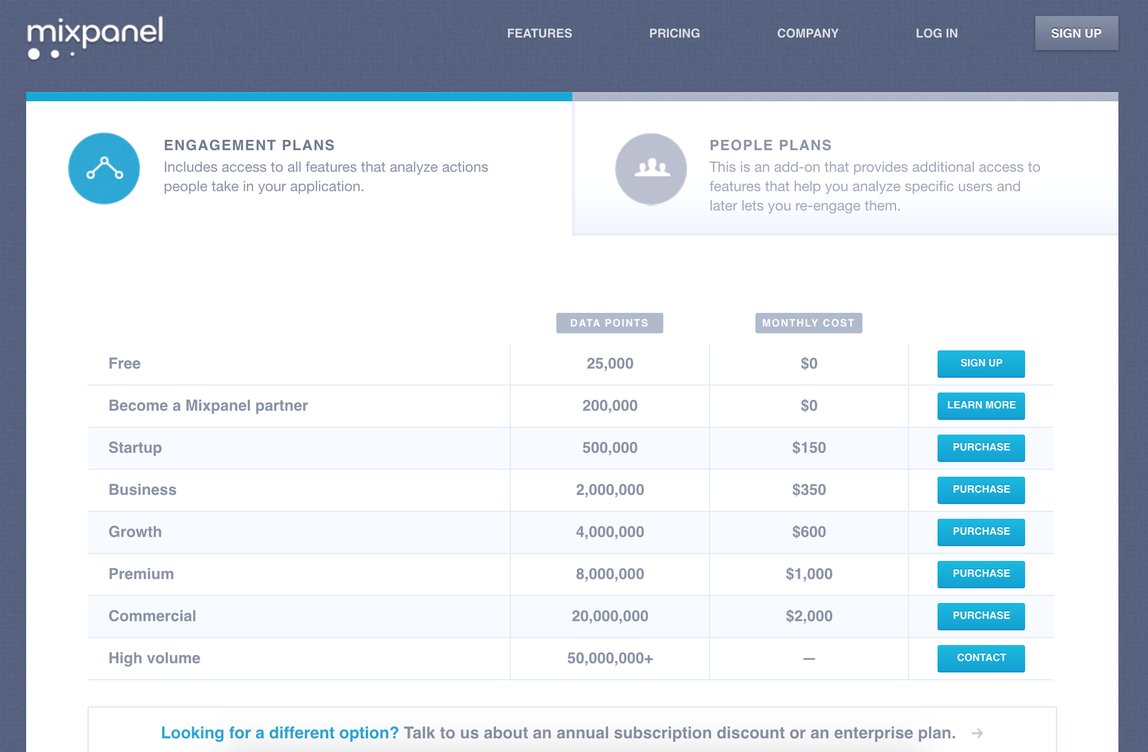This screenshot has height=752, width=1148.
Task: Select the People Plans users icon
Action: pos(651,168)
